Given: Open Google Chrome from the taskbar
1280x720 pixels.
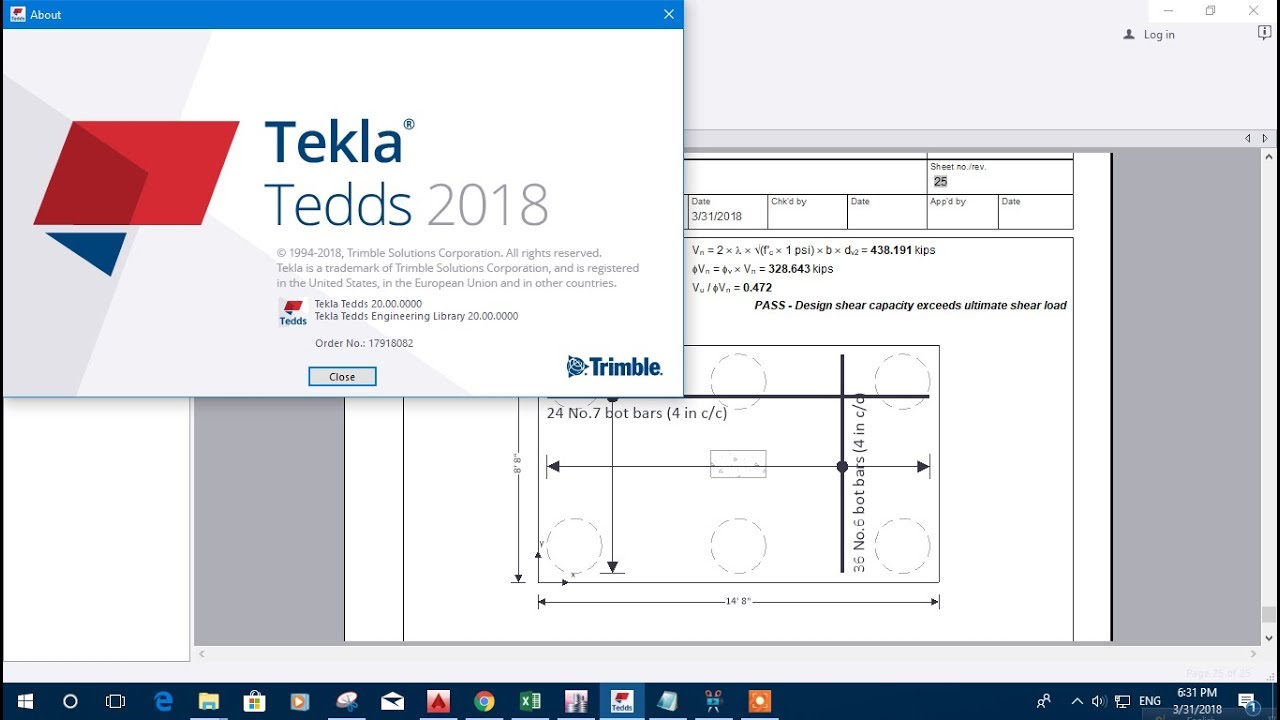Looking at the screenshot, I should tap(484, 701).
